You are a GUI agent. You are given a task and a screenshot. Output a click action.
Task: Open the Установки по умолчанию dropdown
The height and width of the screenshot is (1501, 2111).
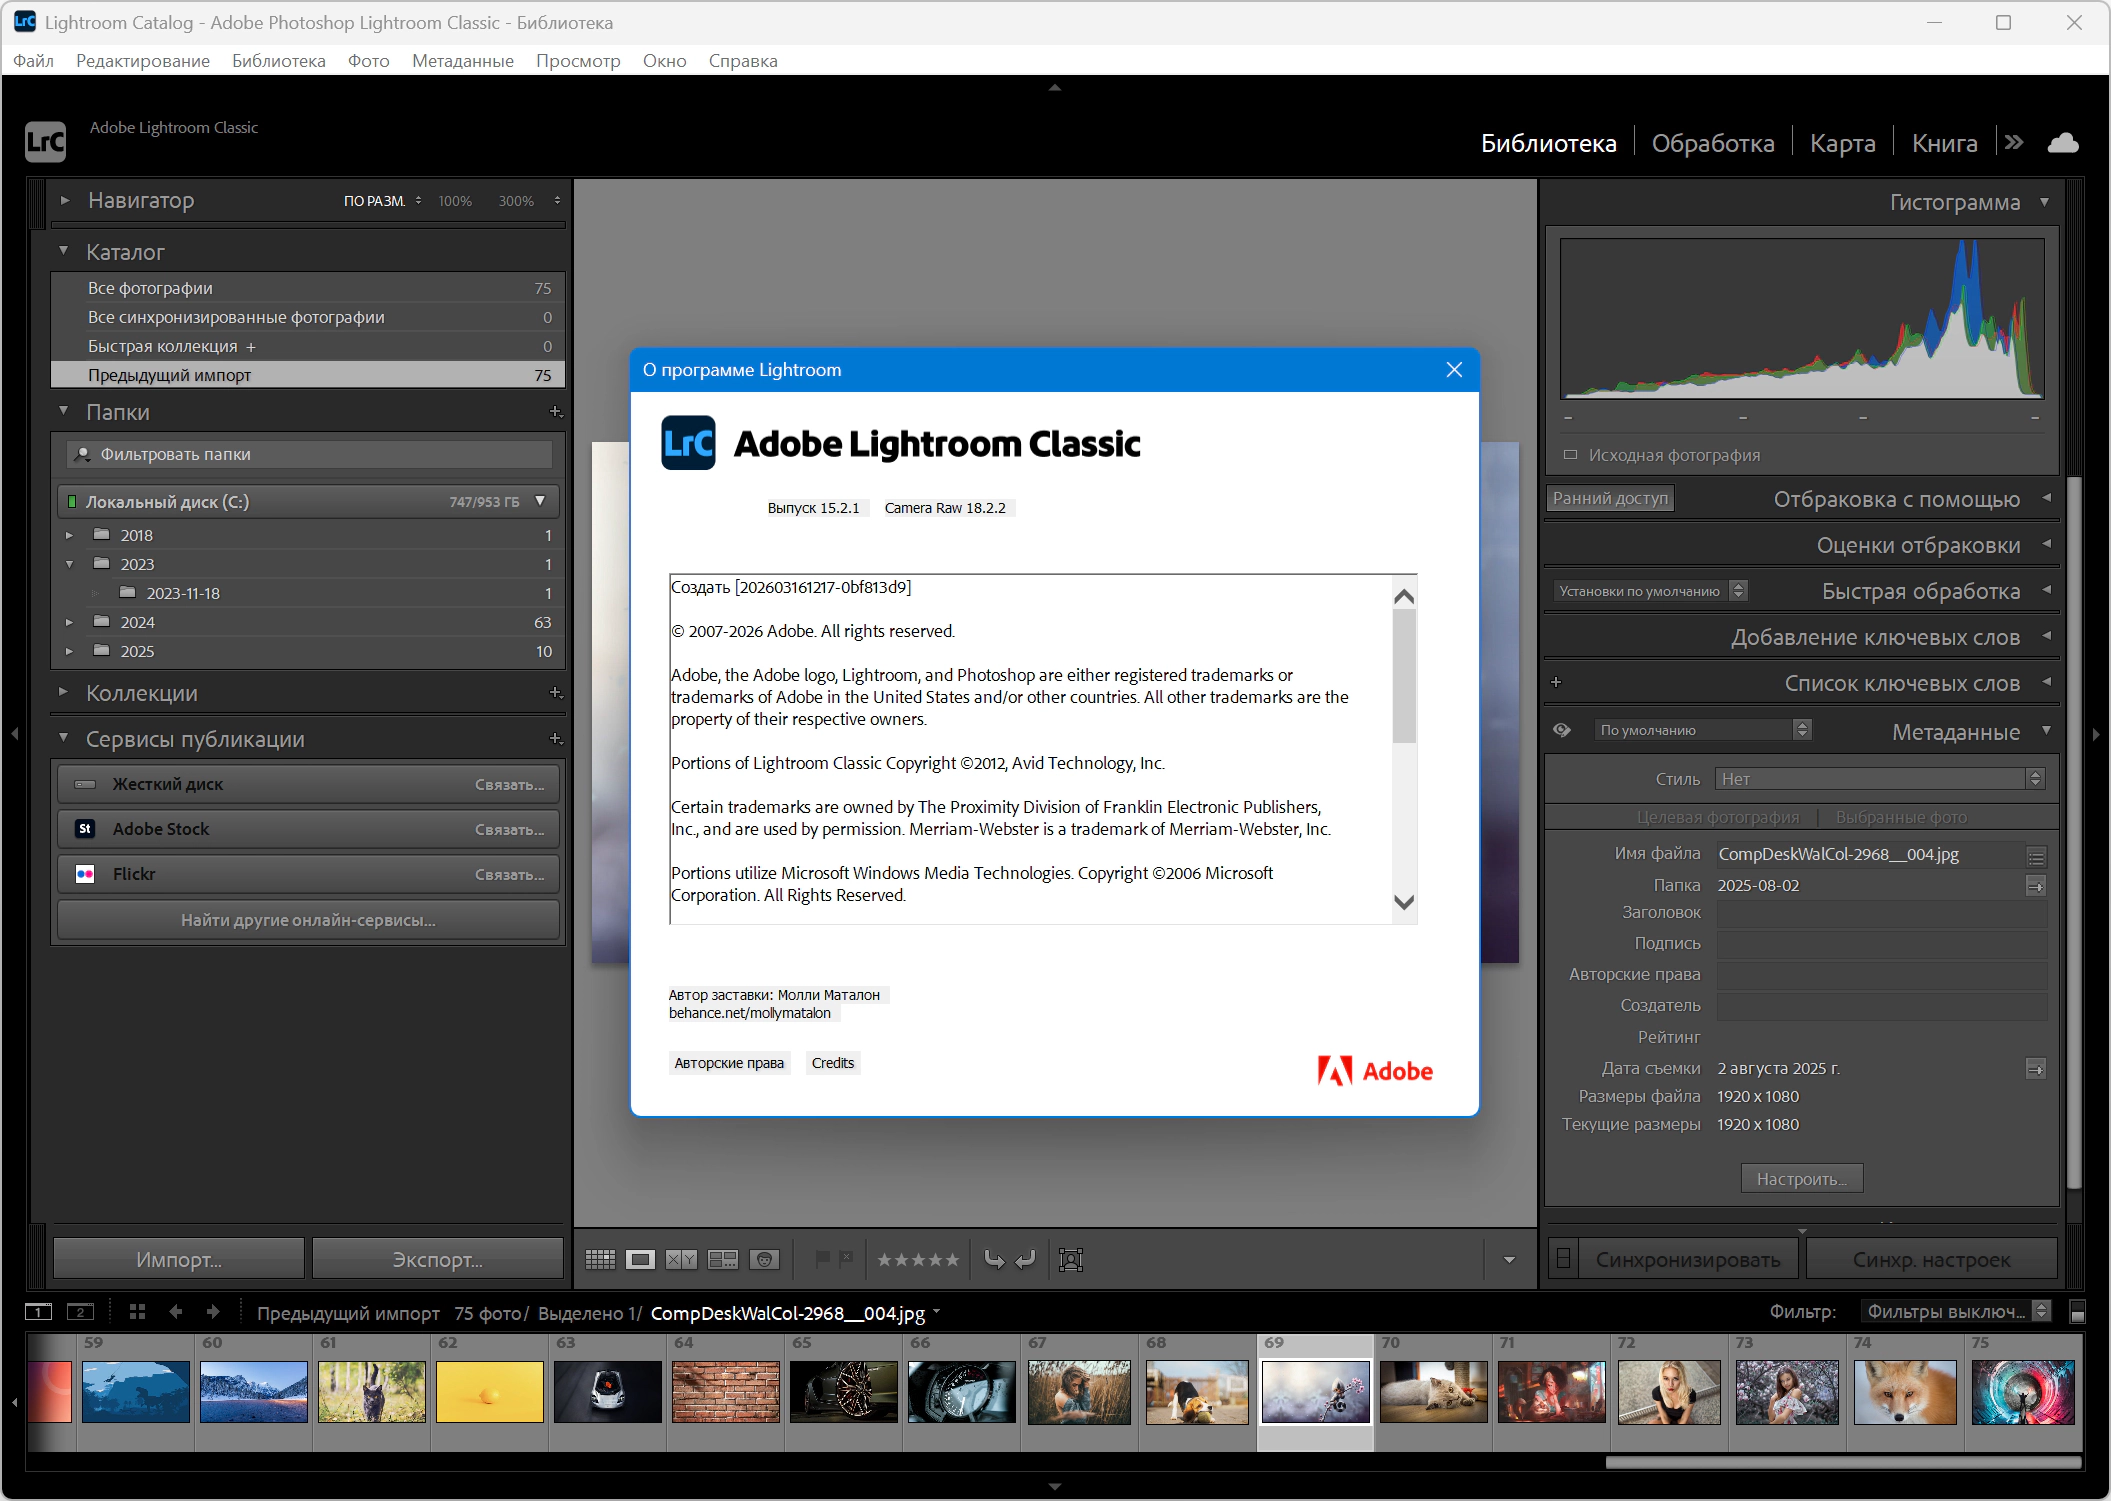coord(1652,591)
